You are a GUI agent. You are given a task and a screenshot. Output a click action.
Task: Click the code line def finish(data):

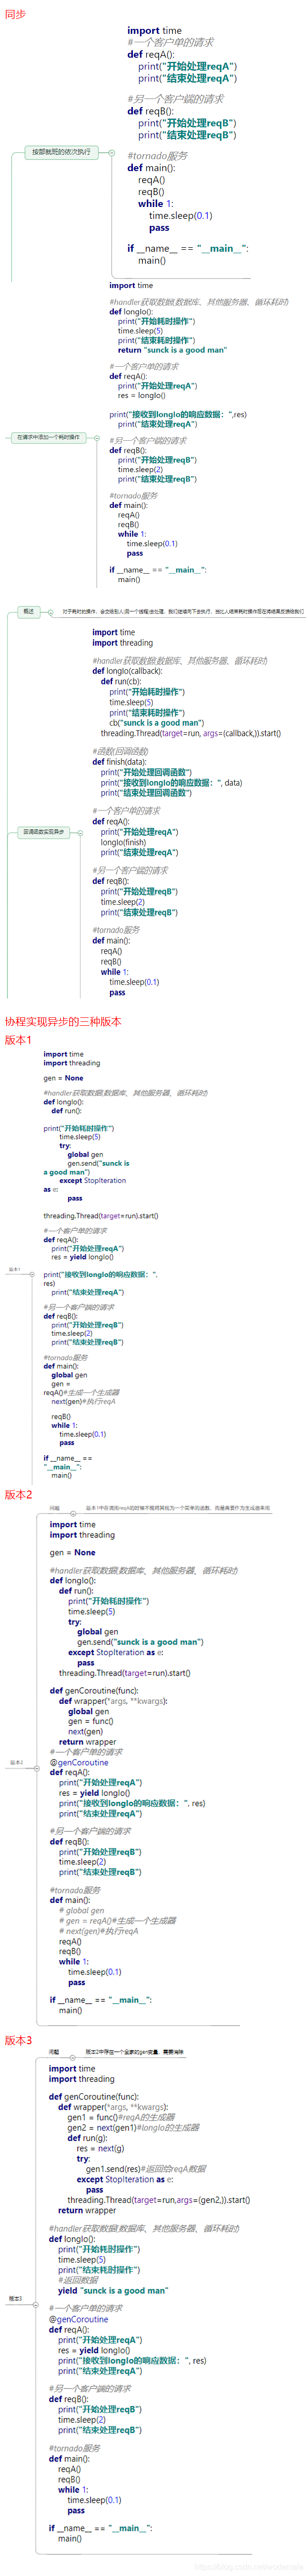pyautogui.click(x=119, y=762)
